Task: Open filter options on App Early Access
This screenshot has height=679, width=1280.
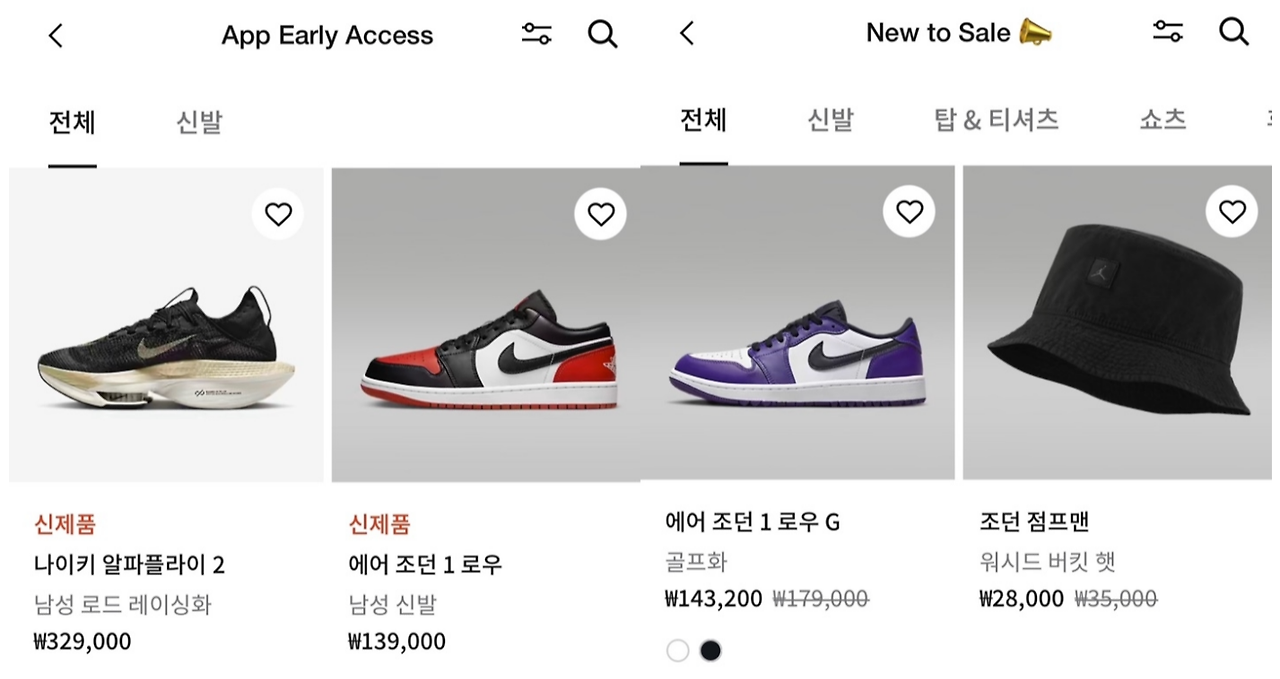Action: click(537, 34)
